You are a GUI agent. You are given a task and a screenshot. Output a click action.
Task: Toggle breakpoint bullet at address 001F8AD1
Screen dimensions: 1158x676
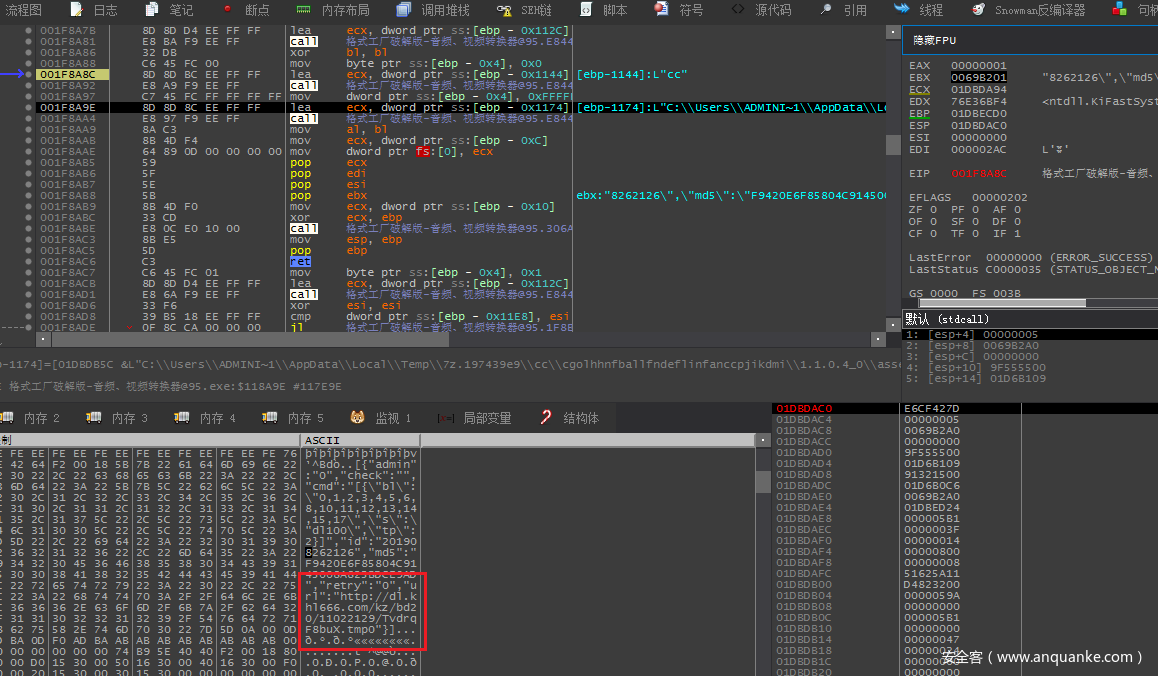(29, 294)
